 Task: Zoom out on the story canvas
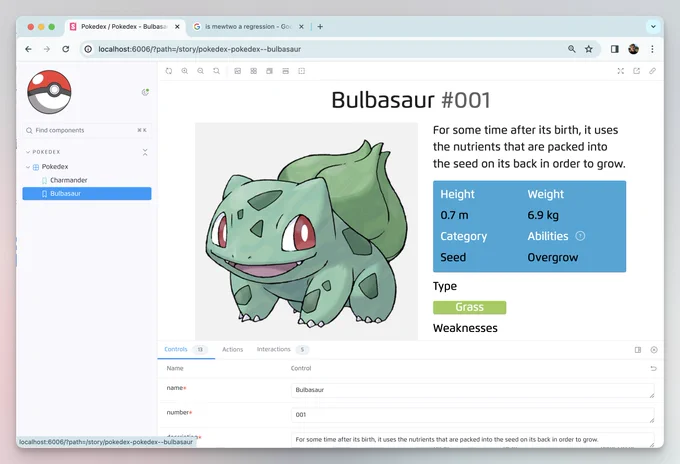[200, 71]
